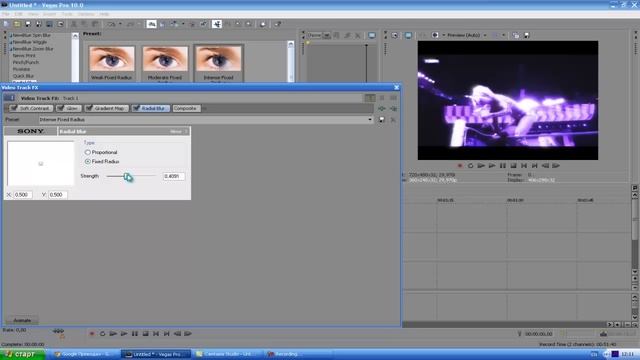Click Remove Selected Plug-In icon in FX chain
The height and width of the screenshot is (360, 640).
[393, 109]
